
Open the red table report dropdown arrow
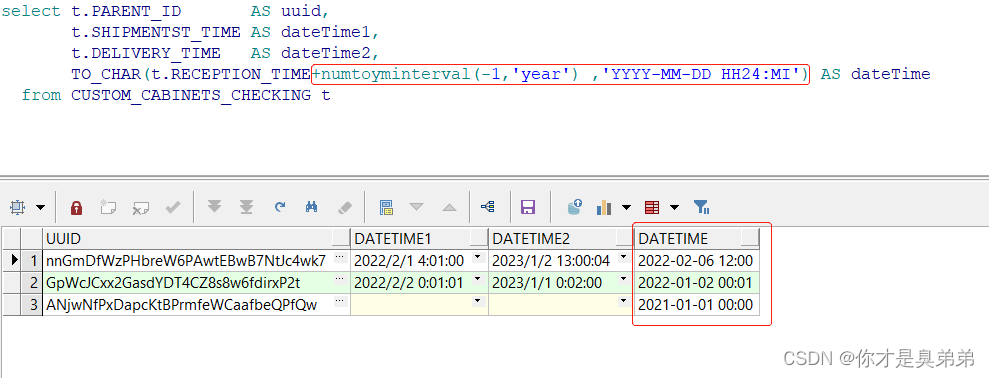(x=674, y=207)
